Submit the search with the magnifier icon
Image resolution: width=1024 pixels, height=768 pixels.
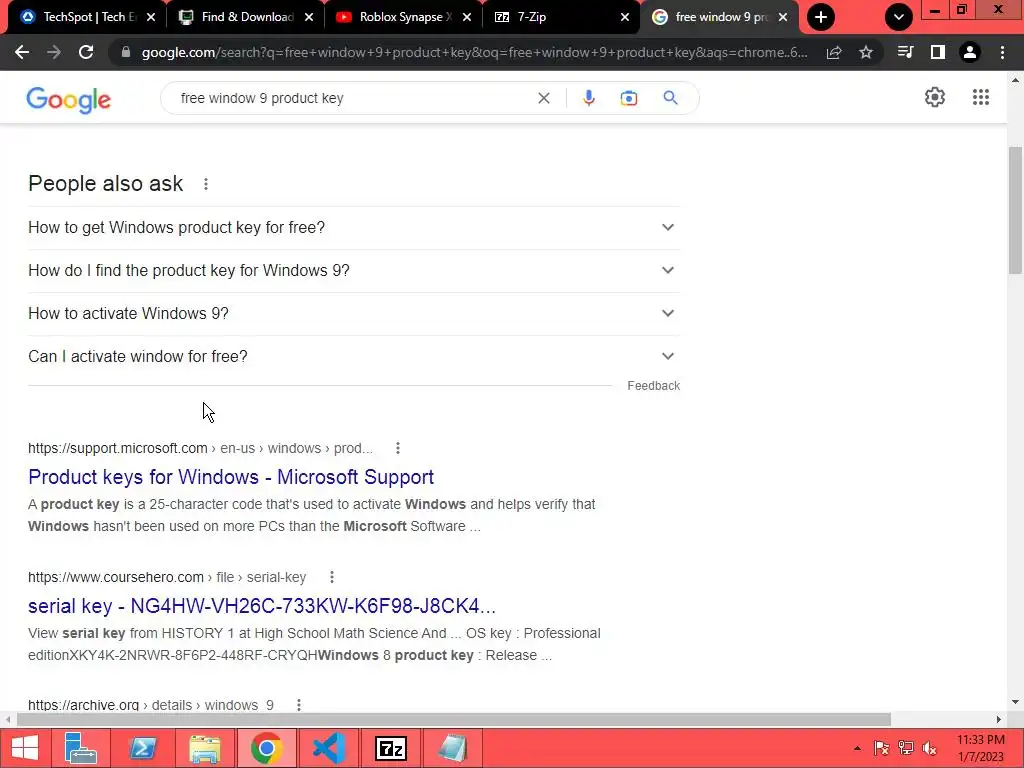tap(670, 98)
